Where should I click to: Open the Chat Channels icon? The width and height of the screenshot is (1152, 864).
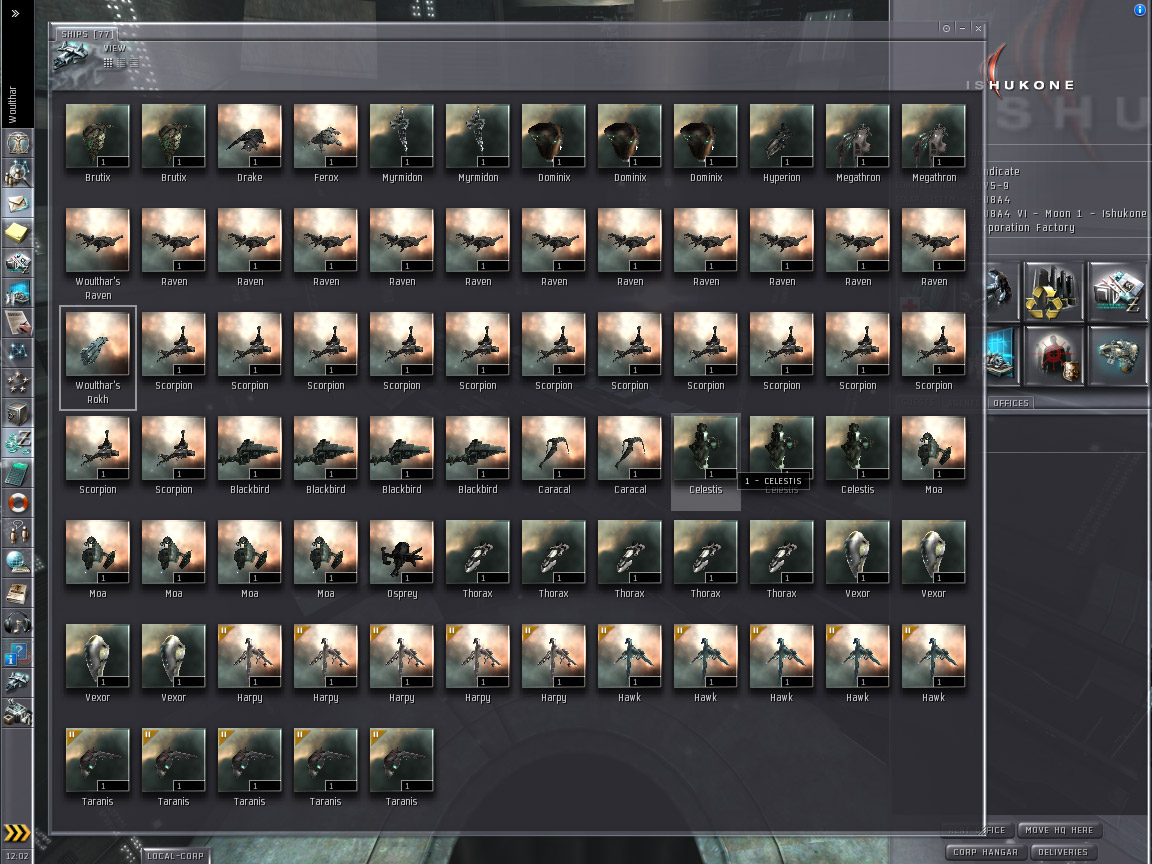pyautogui.click(x=17, y=534)
